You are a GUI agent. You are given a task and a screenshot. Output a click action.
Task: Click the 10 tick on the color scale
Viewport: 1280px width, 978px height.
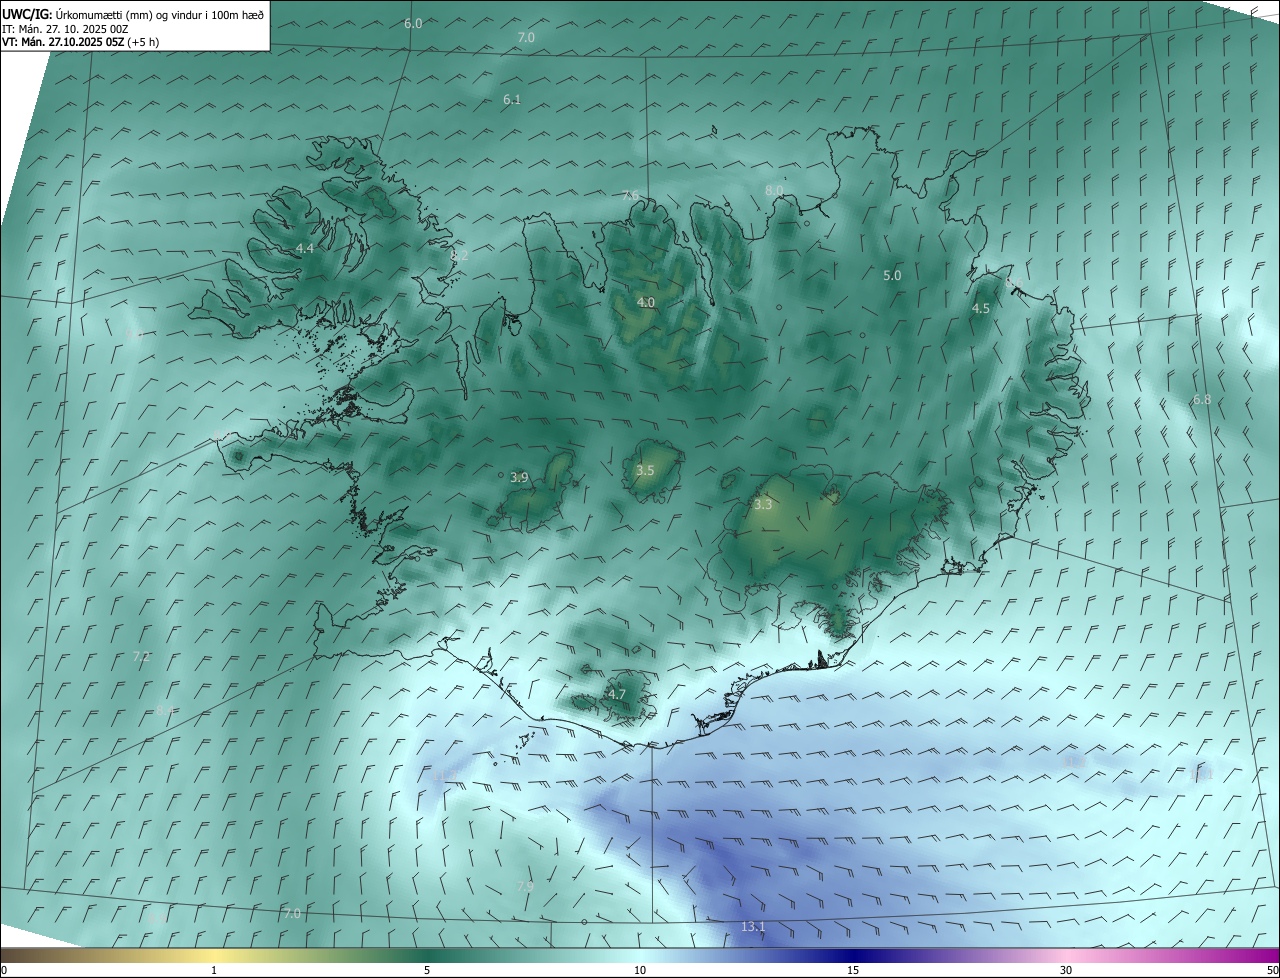[640, 970]
